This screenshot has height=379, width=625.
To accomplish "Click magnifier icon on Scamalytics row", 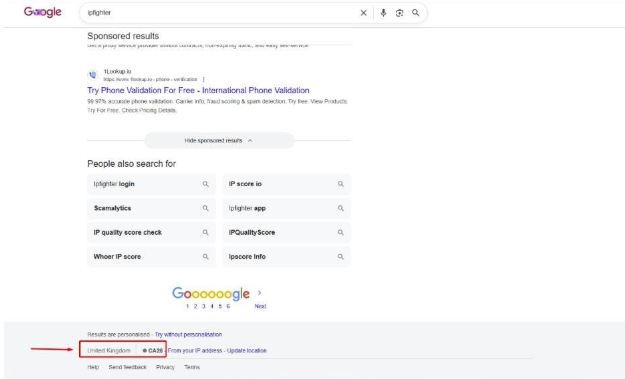I will coord(205,208).
